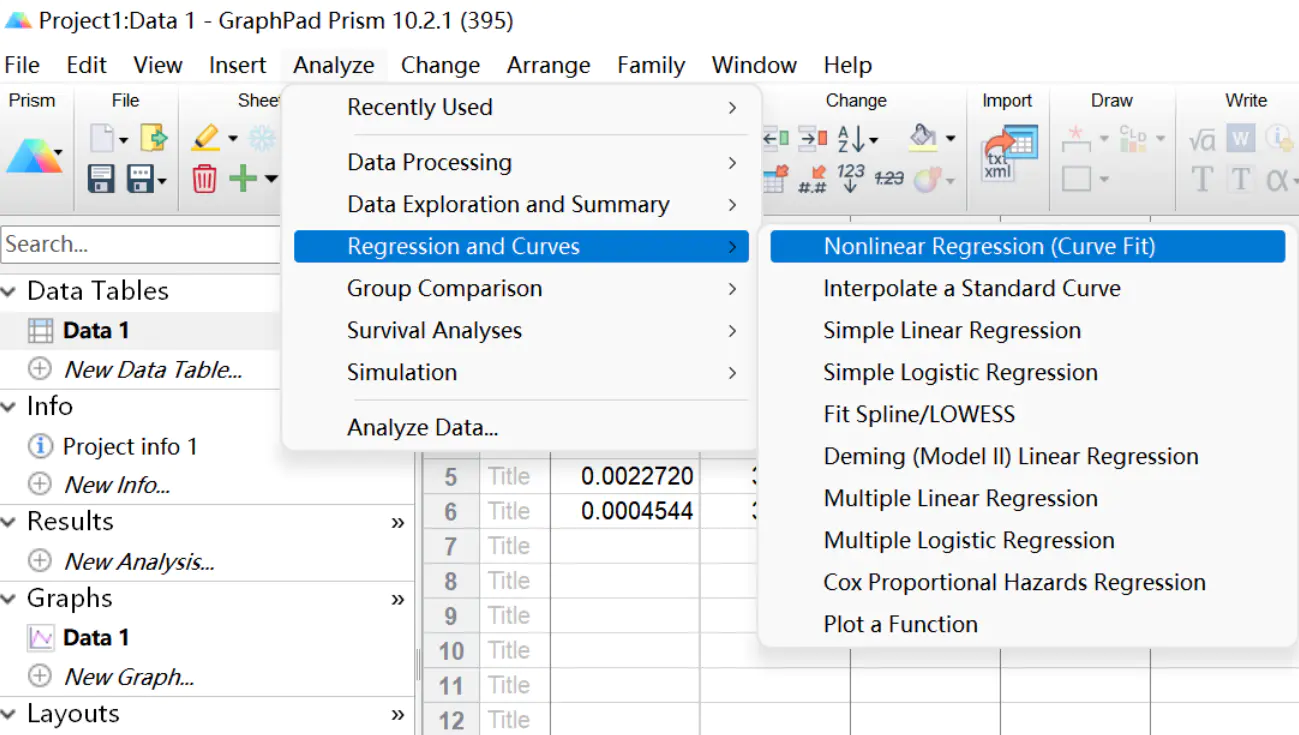Click the color scheme palette icon
This screenshot has width=1299, height=735.
[927, 179]
